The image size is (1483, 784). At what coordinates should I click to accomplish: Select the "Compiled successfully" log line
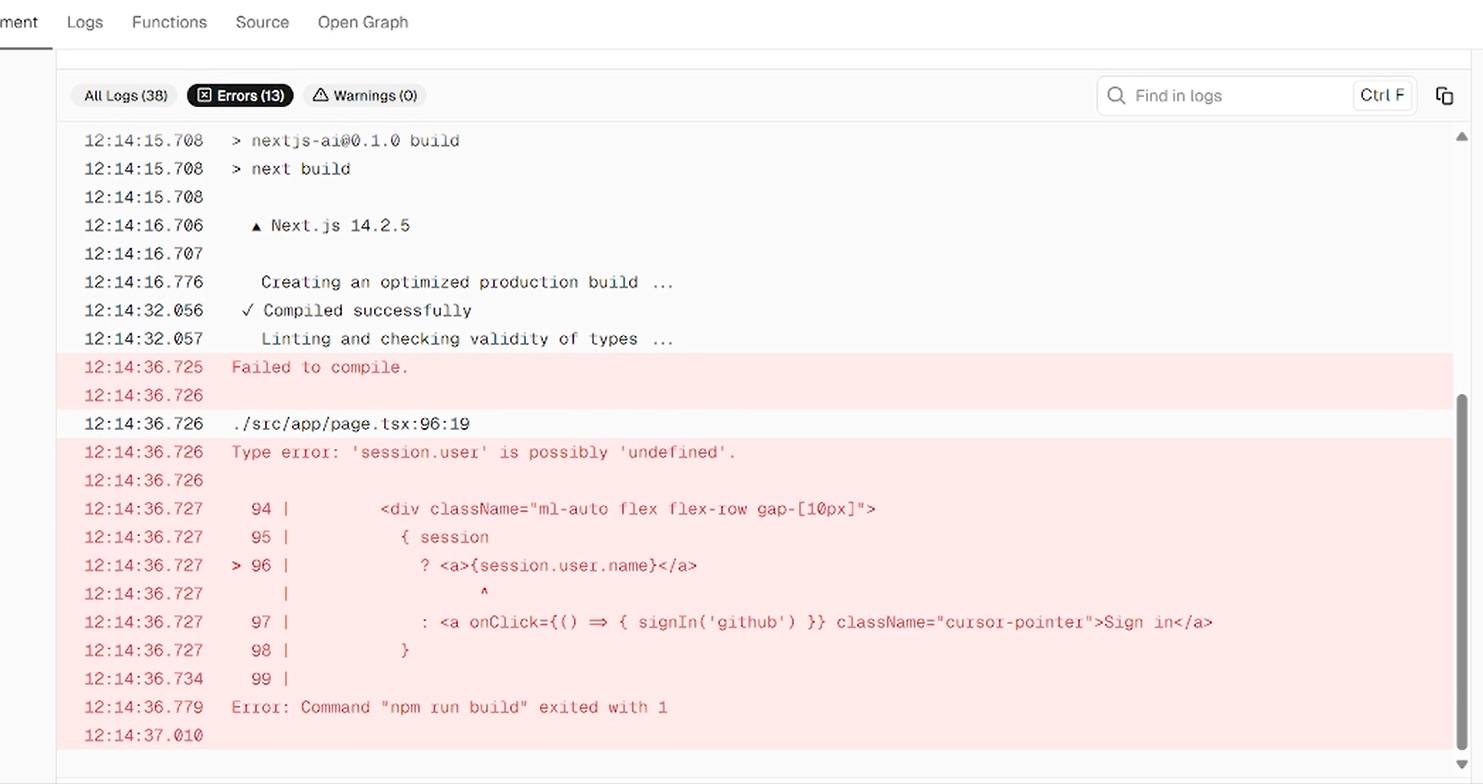(x=754, y=311)
